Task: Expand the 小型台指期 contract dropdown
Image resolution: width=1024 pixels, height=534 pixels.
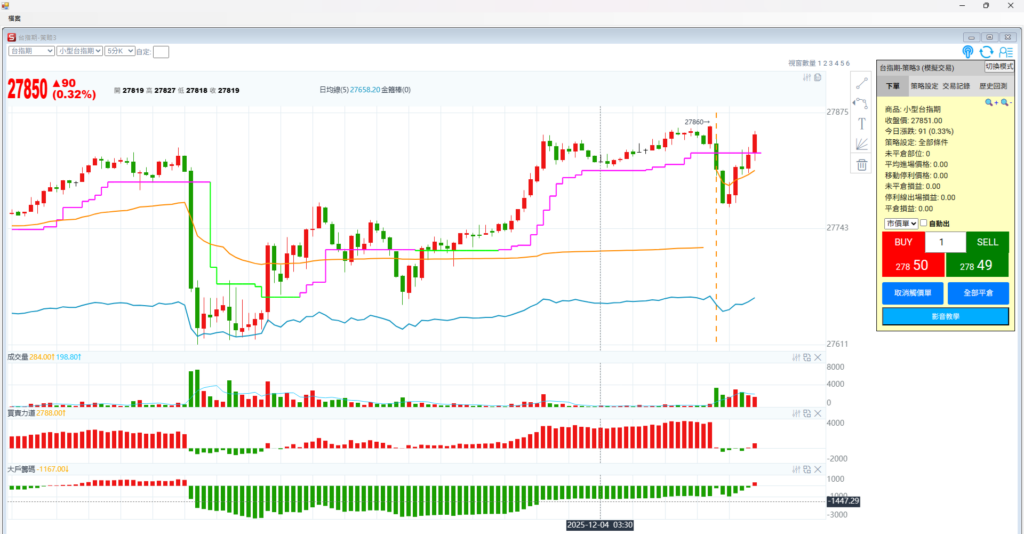Action: [x=78, y=50]
